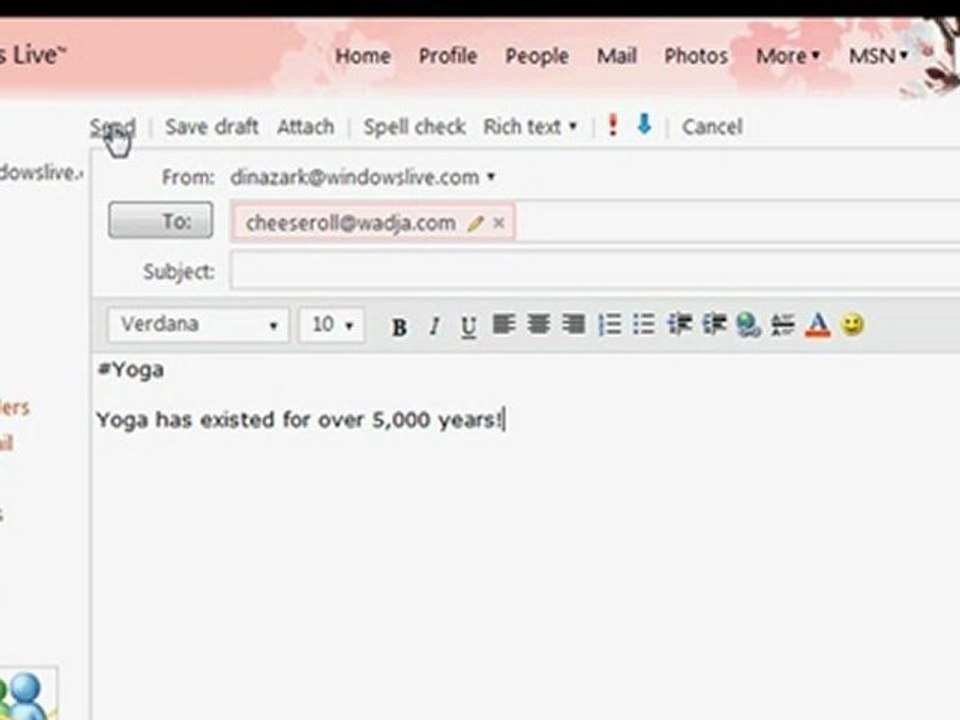Click the Send button
Screen dimensions: 960x720
[113, 127]
